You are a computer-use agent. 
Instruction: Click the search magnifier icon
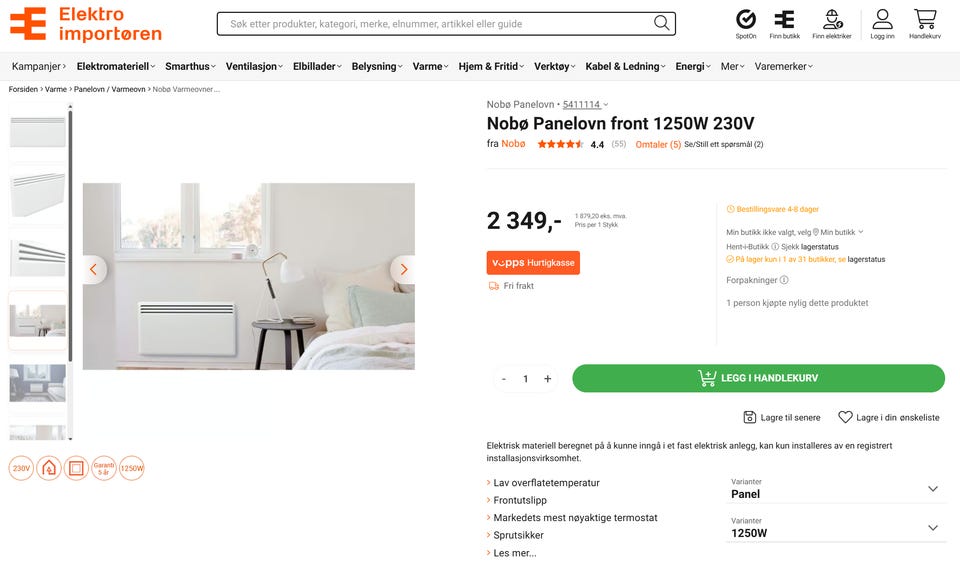pyautogui.click(x=662, y=23)
